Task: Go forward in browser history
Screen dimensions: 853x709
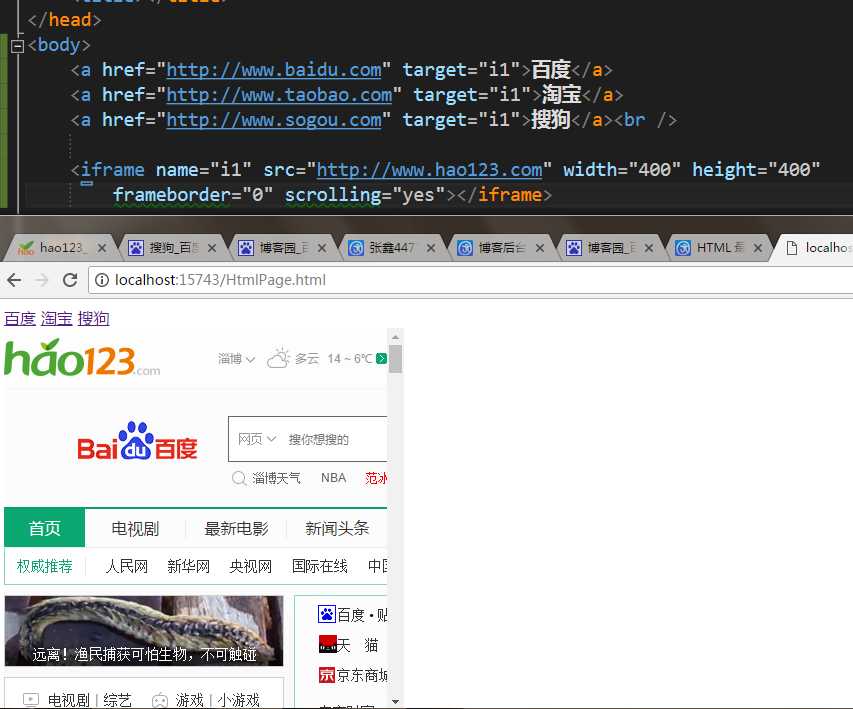Action: (42, 280)
